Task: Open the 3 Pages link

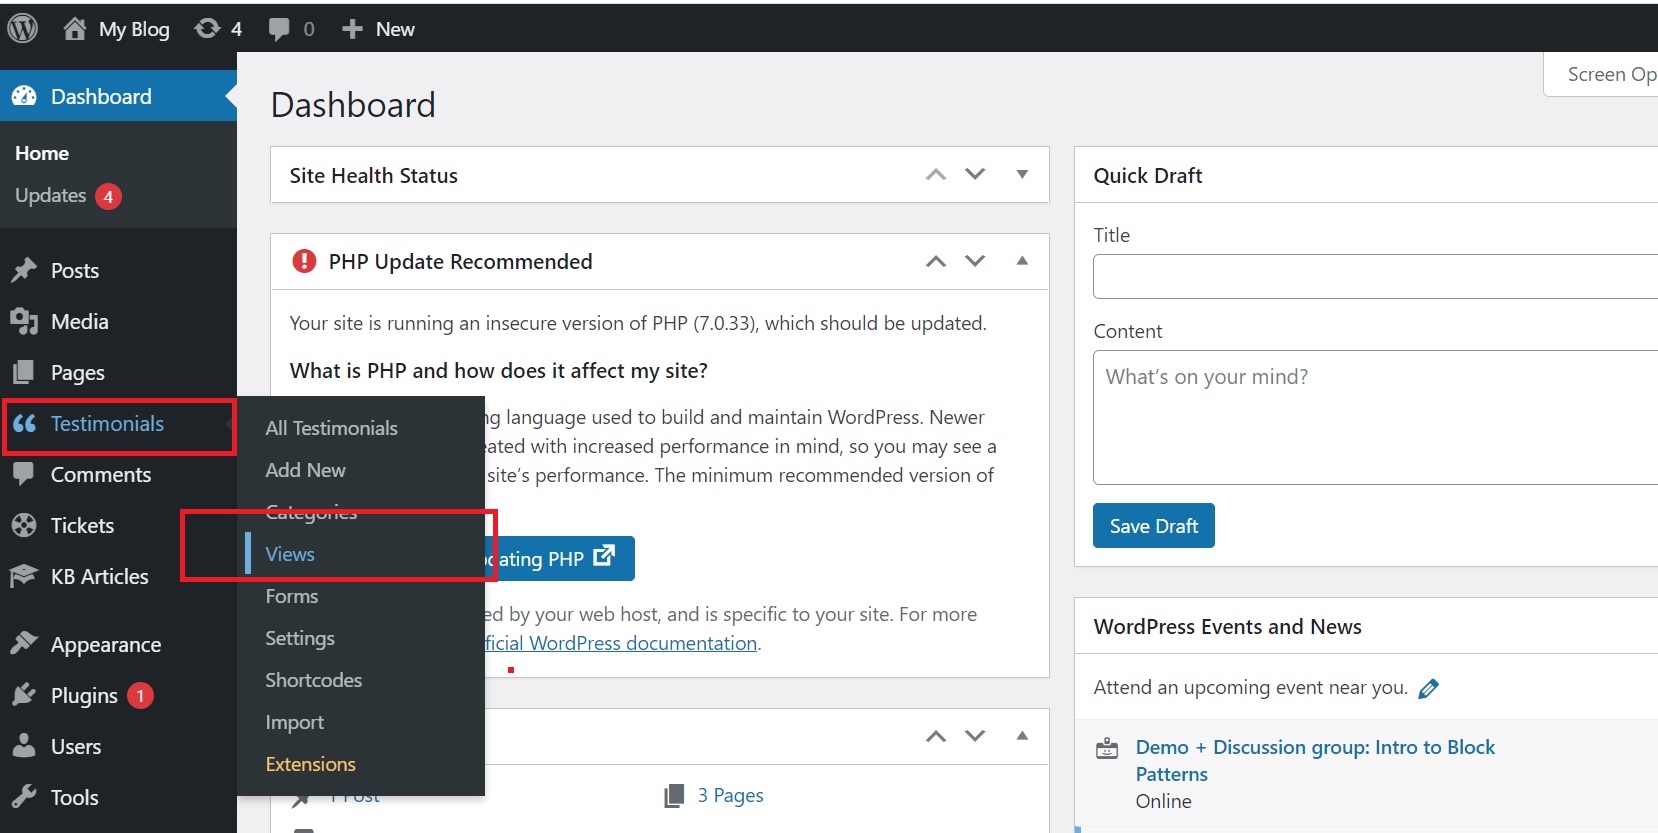Action: [x=730, y=796]
